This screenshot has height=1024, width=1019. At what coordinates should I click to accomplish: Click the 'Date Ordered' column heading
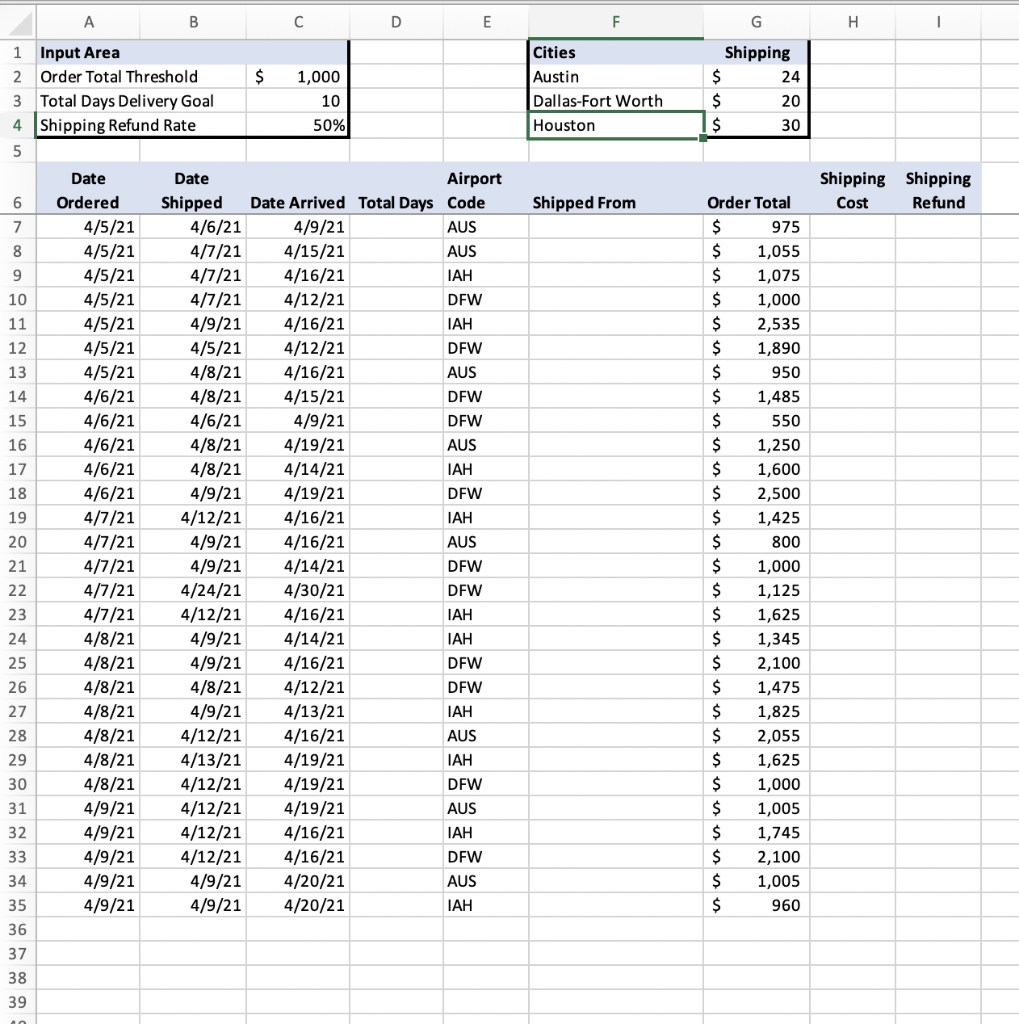point(88,190)
